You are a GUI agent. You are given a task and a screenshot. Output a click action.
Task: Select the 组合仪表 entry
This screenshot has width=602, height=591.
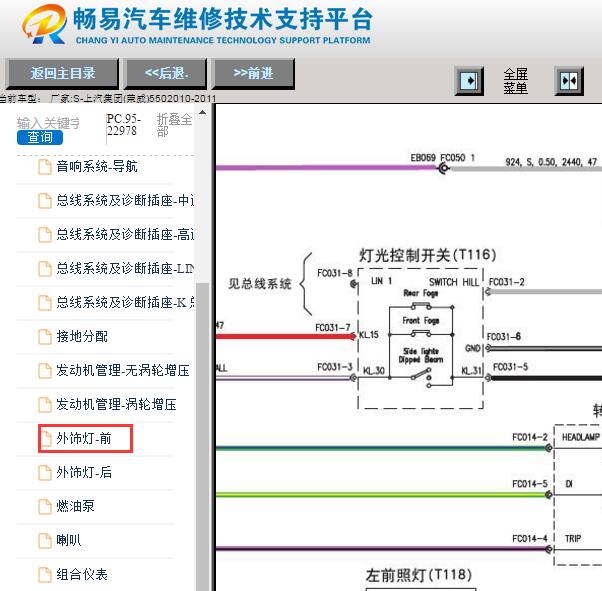[82, 574]
